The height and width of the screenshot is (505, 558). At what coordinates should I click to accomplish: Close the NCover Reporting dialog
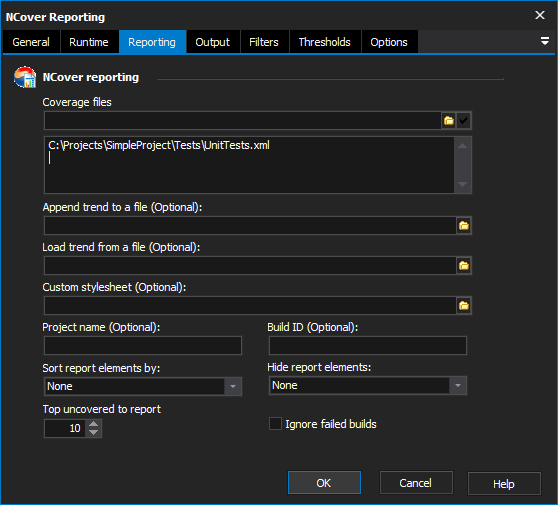click(x=540, y=15)
